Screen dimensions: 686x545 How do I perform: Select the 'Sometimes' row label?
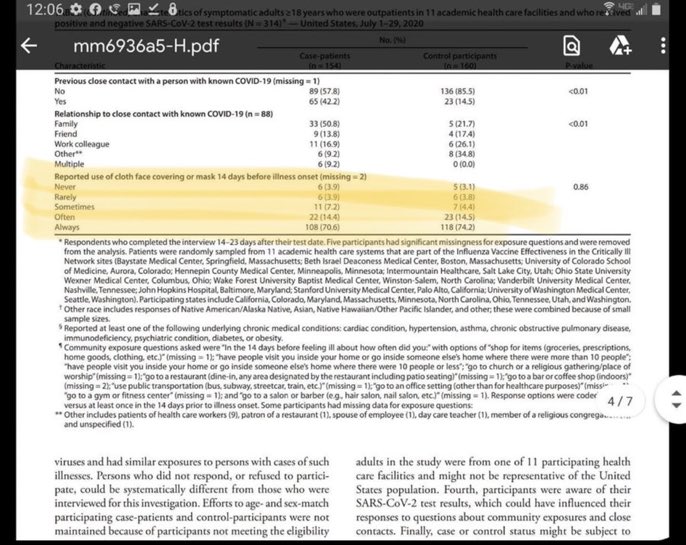pos(74,206)
